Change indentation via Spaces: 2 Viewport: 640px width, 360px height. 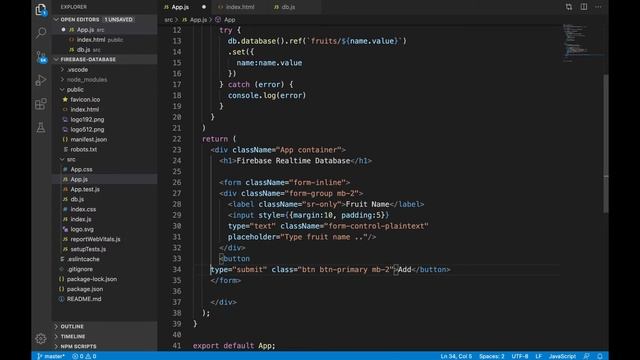coord(491,356)
